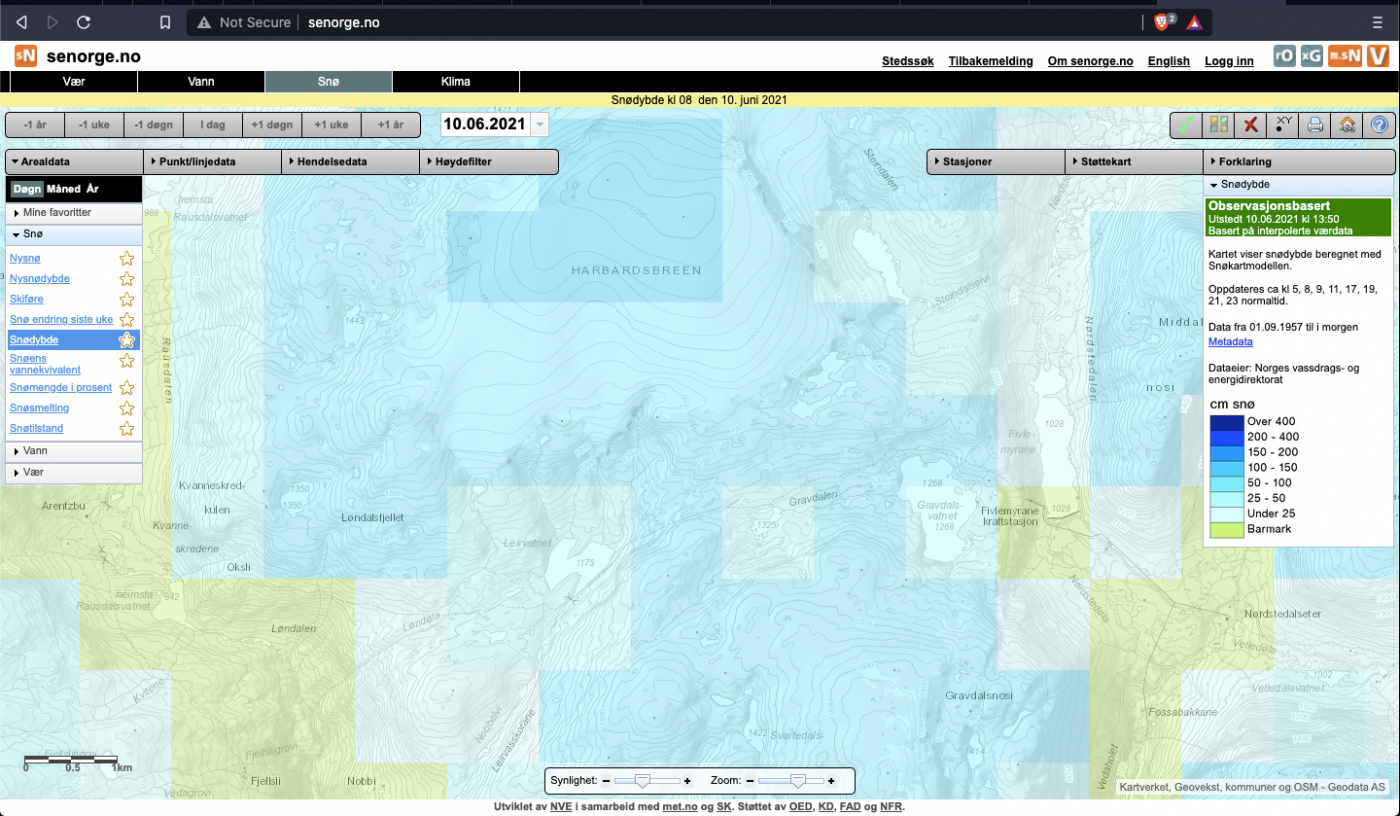1400x816 pixels.
Task: Switch to the Klima tab
Action: click(455, 81)
